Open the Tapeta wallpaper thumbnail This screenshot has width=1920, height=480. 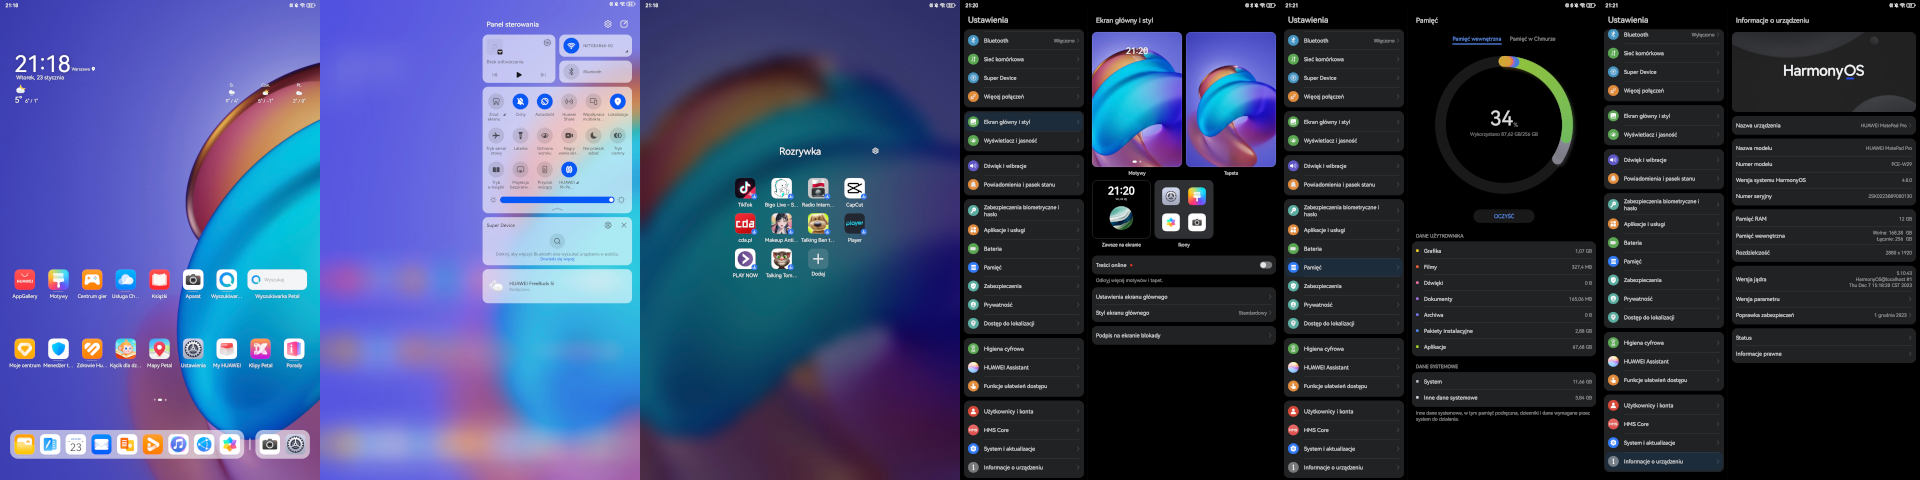[1231, 100]
